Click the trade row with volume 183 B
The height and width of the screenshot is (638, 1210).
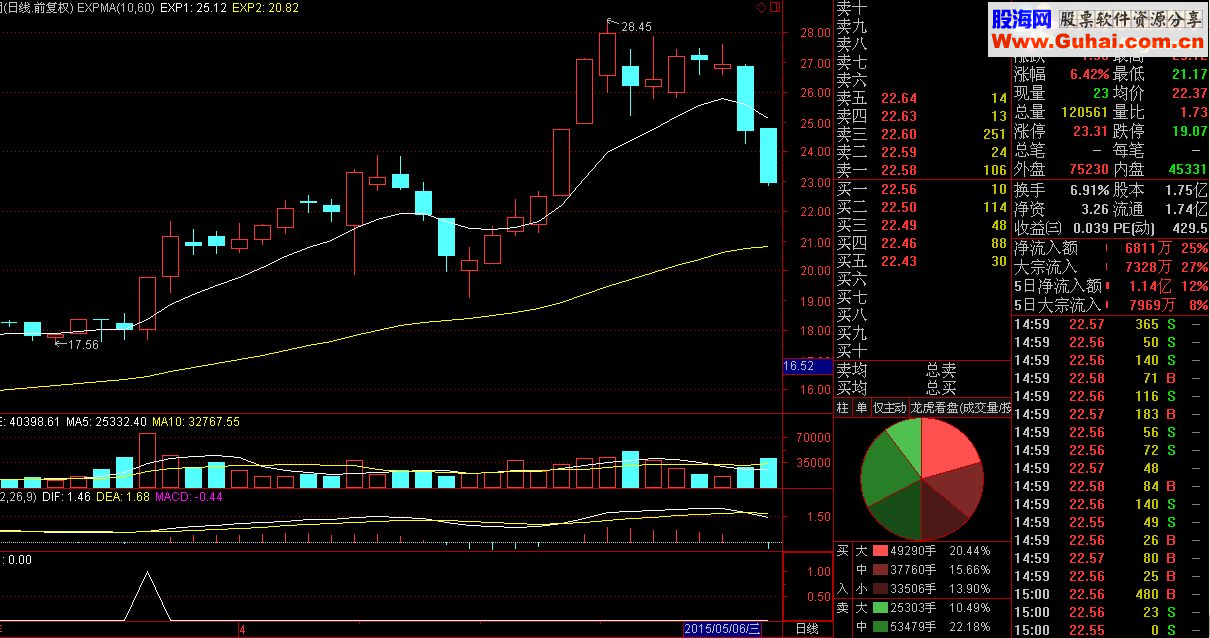pyautogui.click(x=1111, y=414)
